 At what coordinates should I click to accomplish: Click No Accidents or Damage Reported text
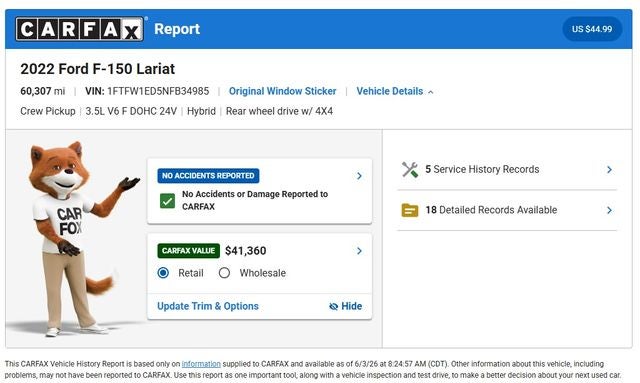pyautogui.click(x=255, y=200)
